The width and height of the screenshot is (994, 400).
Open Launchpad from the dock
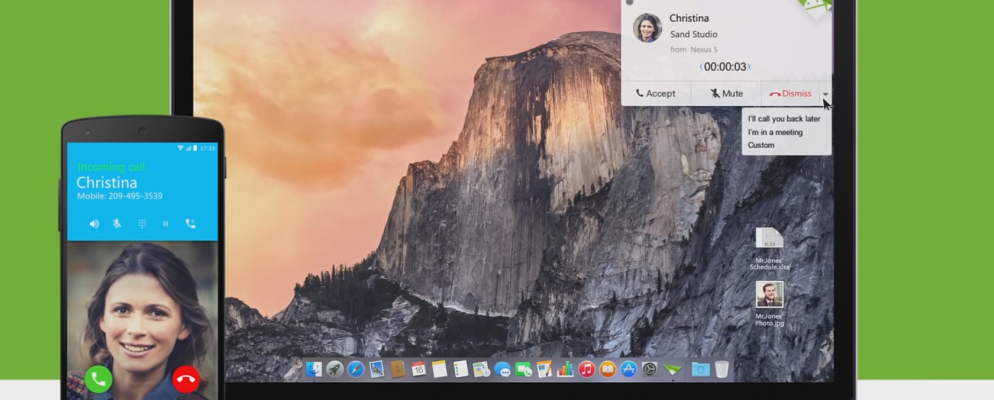click(335, 369)
